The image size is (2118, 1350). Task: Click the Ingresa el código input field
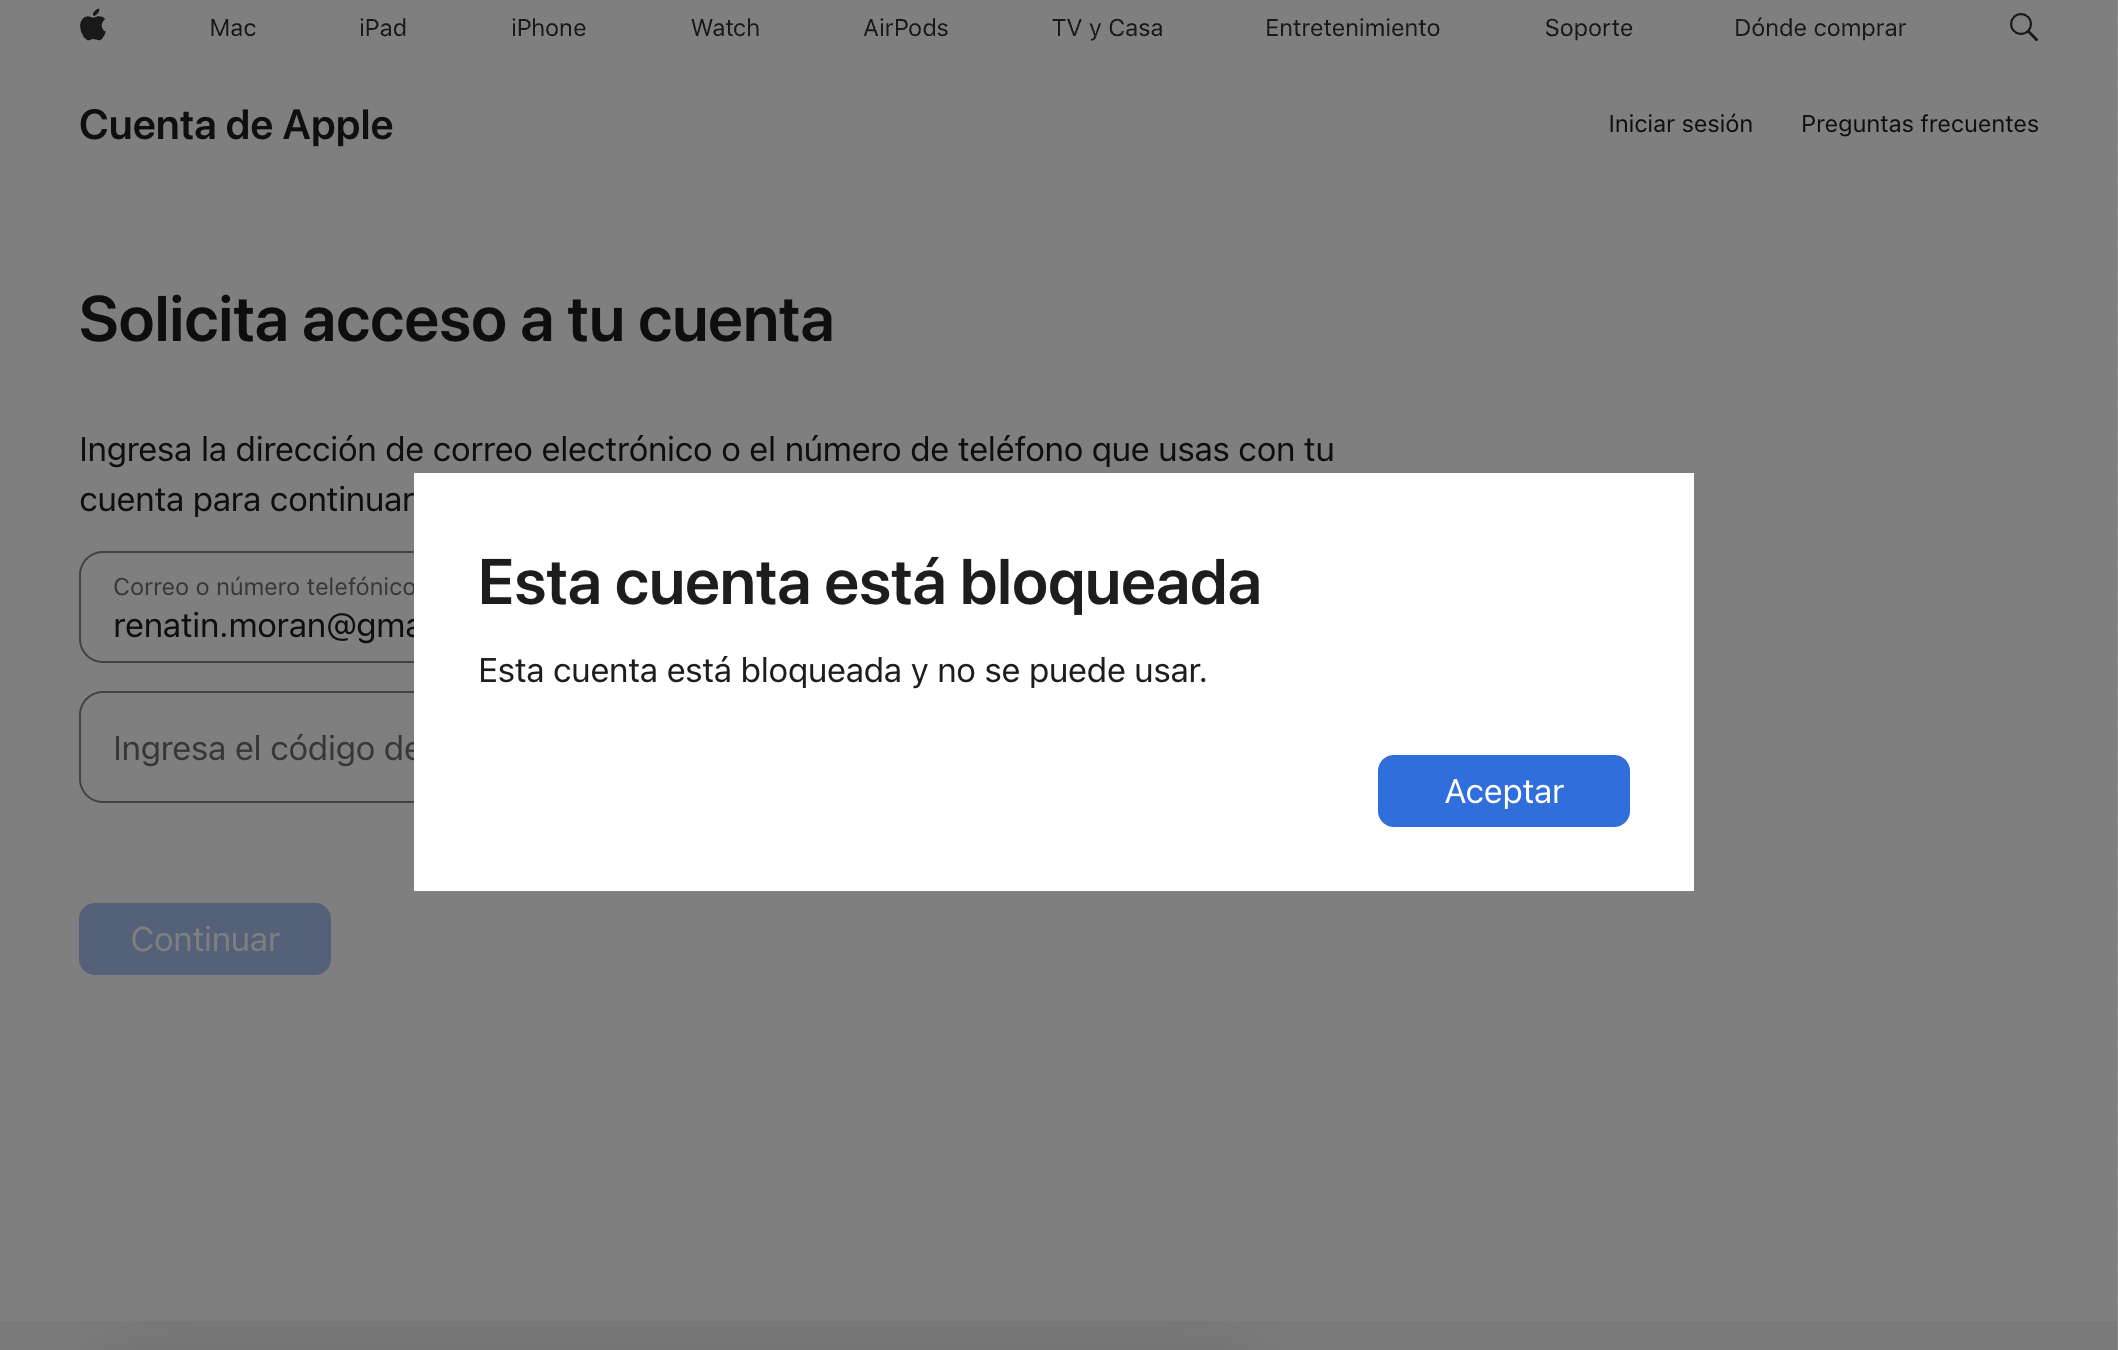click(x=247, y=747)
